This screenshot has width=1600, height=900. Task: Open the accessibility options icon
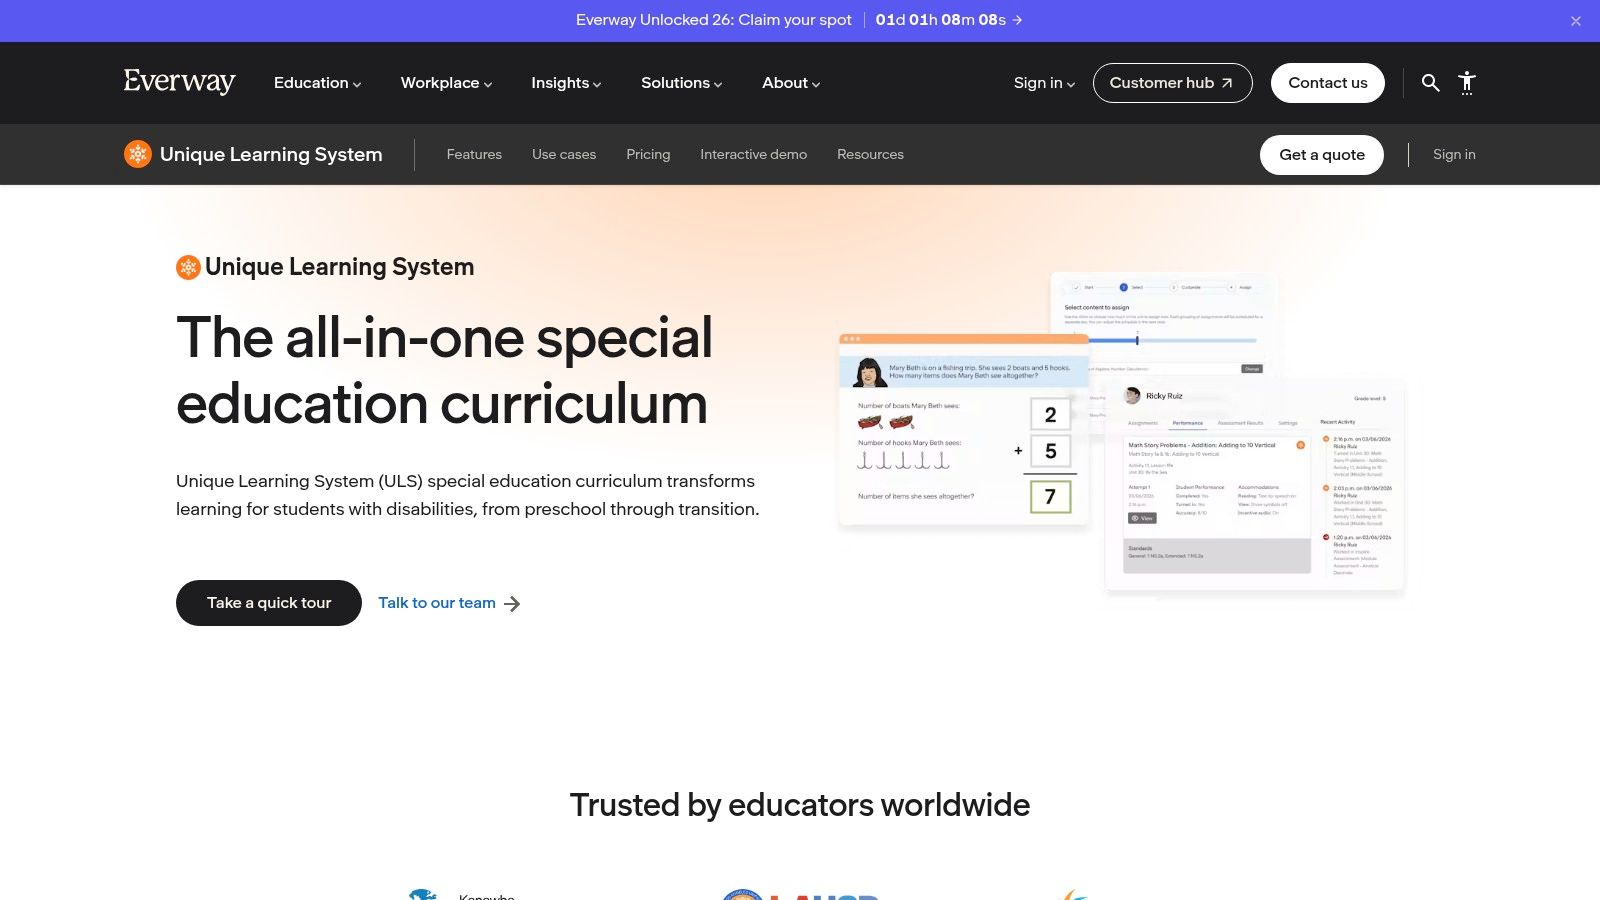[x=1467, y=83]
